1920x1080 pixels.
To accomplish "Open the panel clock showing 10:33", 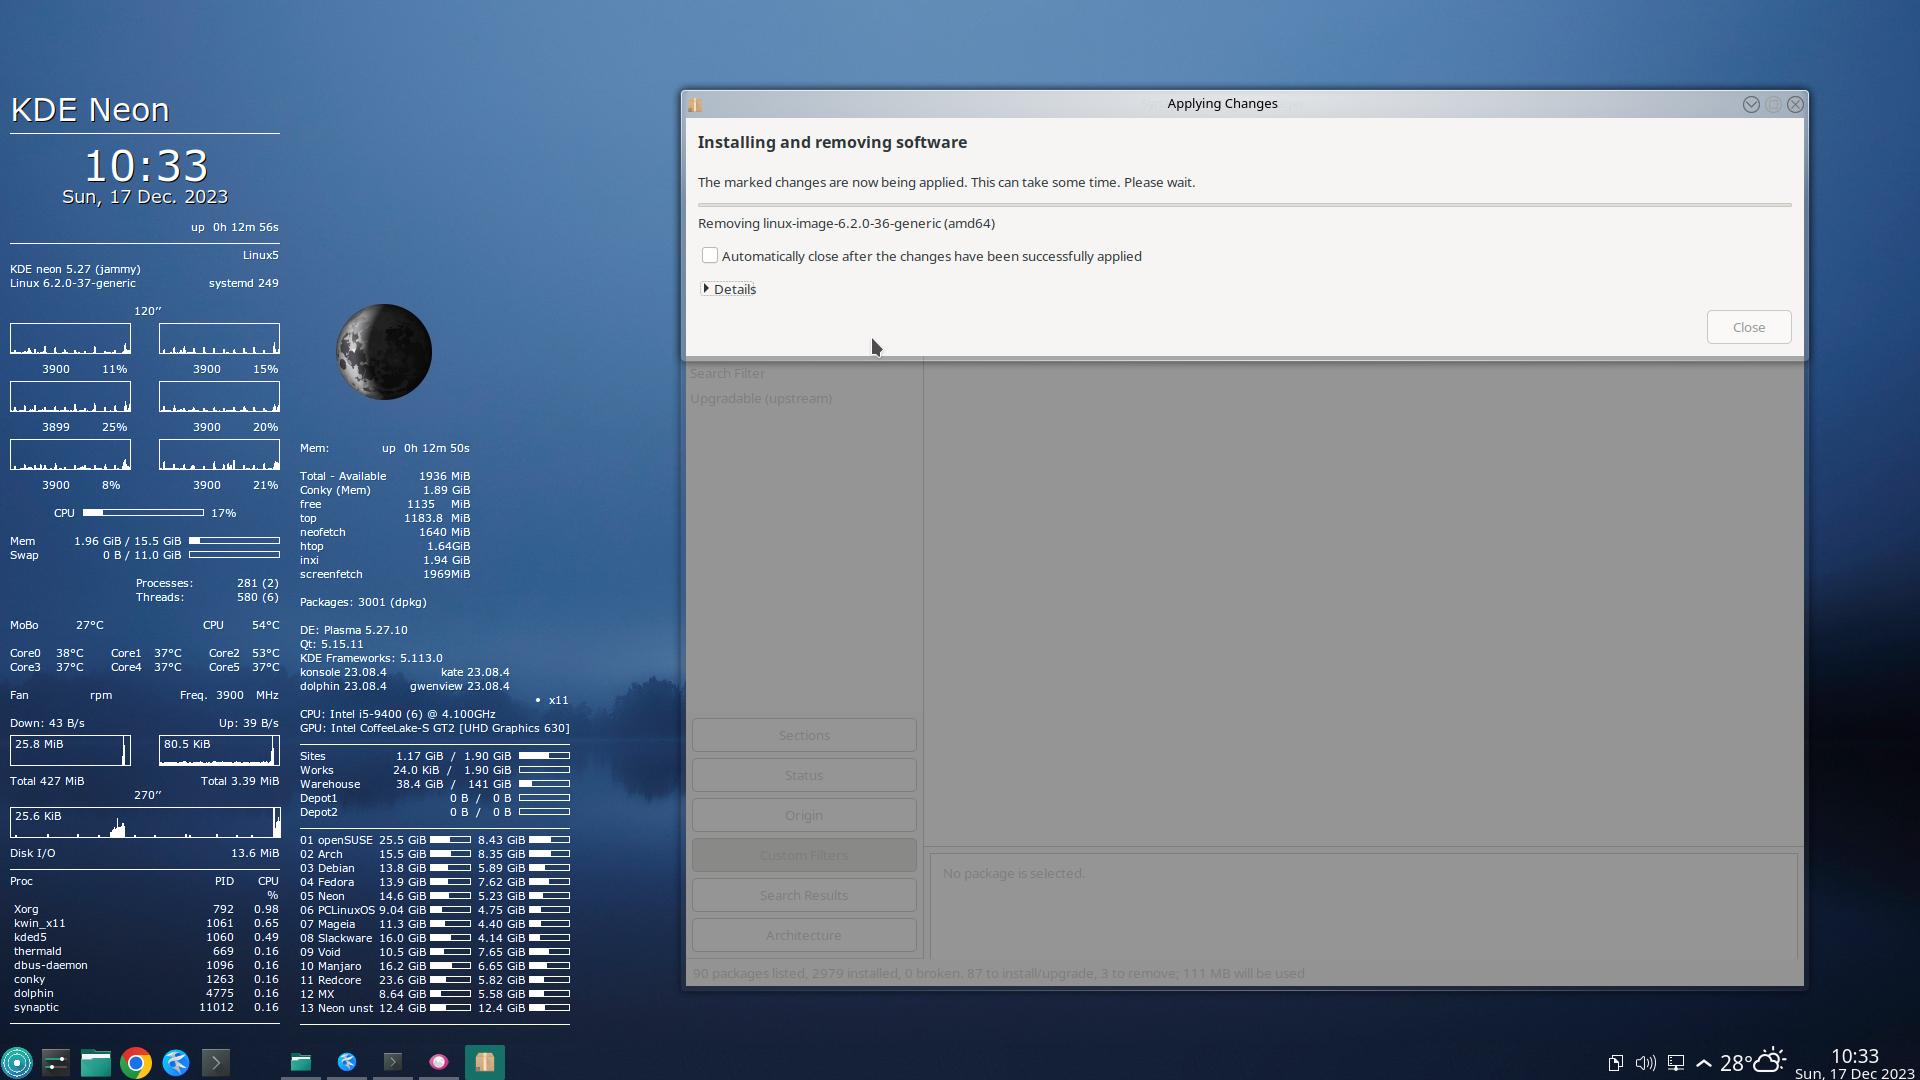I will pos(1854,1062).
